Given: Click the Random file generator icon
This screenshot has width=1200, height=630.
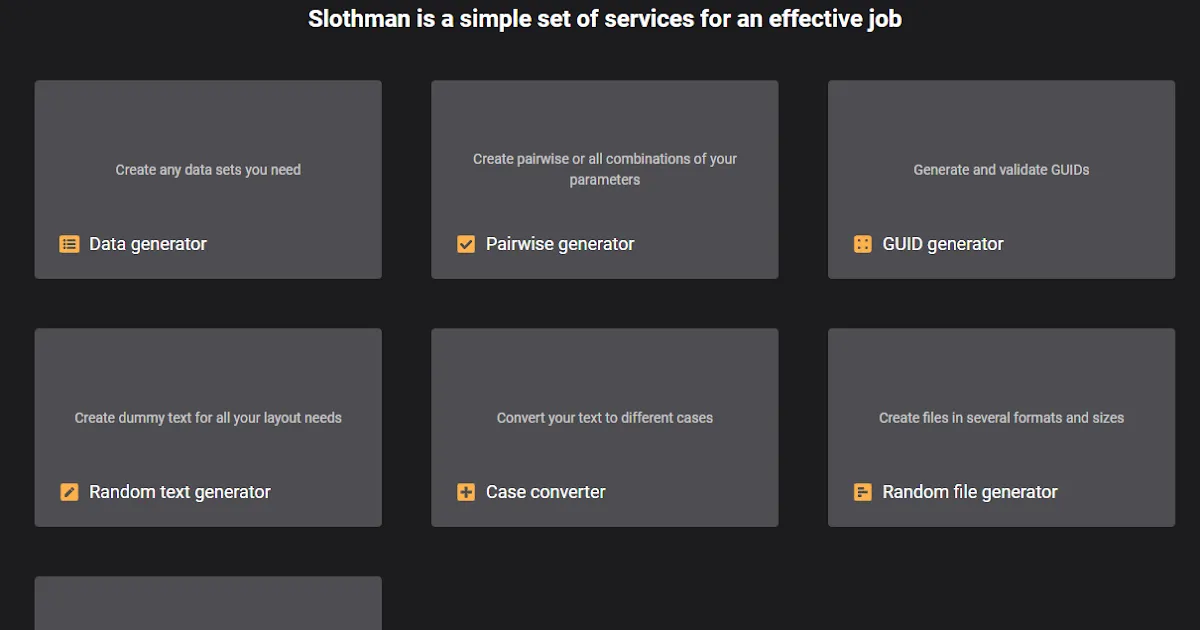Looking at the screenshot, I should [862, 492].
